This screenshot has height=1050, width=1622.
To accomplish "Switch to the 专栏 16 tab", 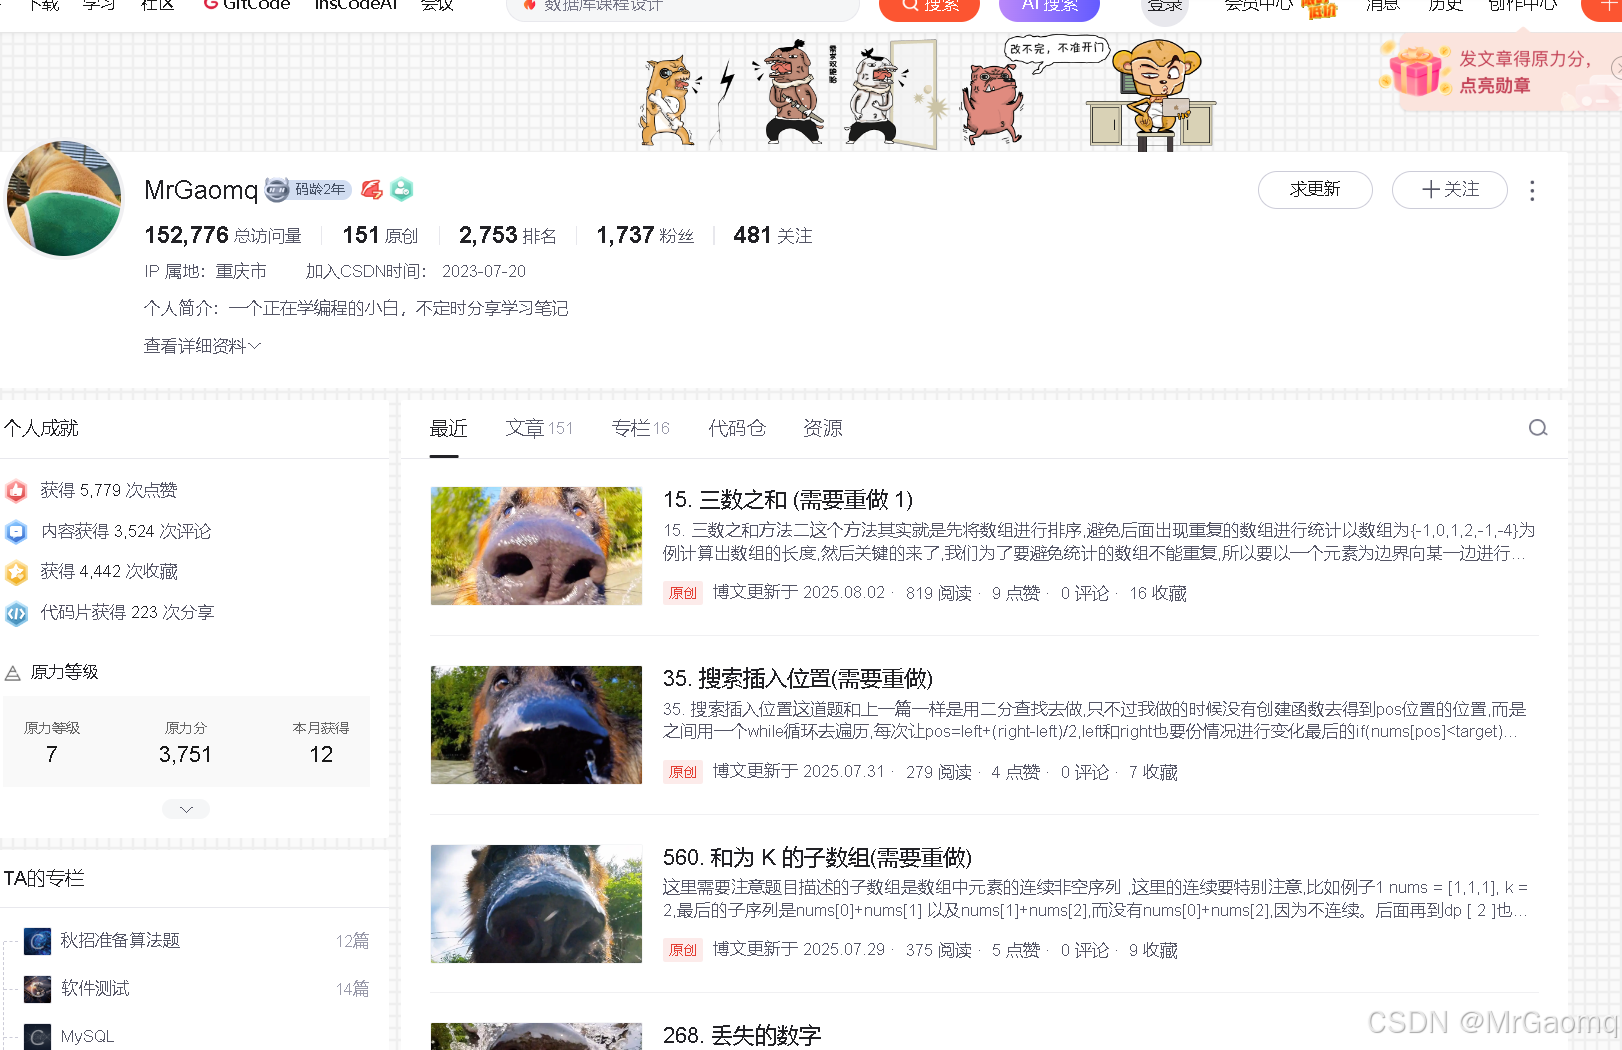I will click(x=640, y=428).
